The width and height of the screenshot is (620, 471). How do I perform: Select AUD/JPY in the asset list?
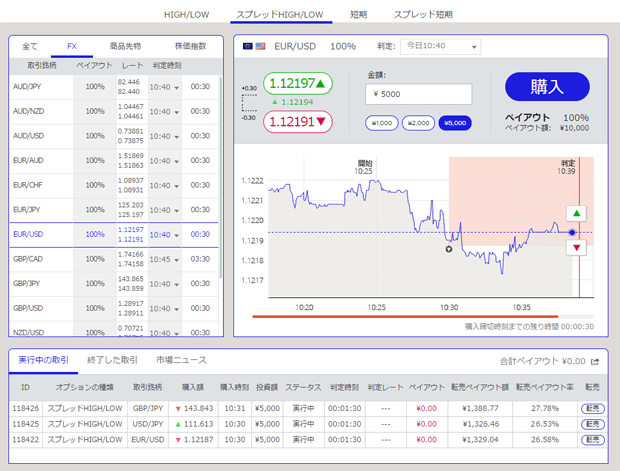pyautogui.click(x=27, y=87)
